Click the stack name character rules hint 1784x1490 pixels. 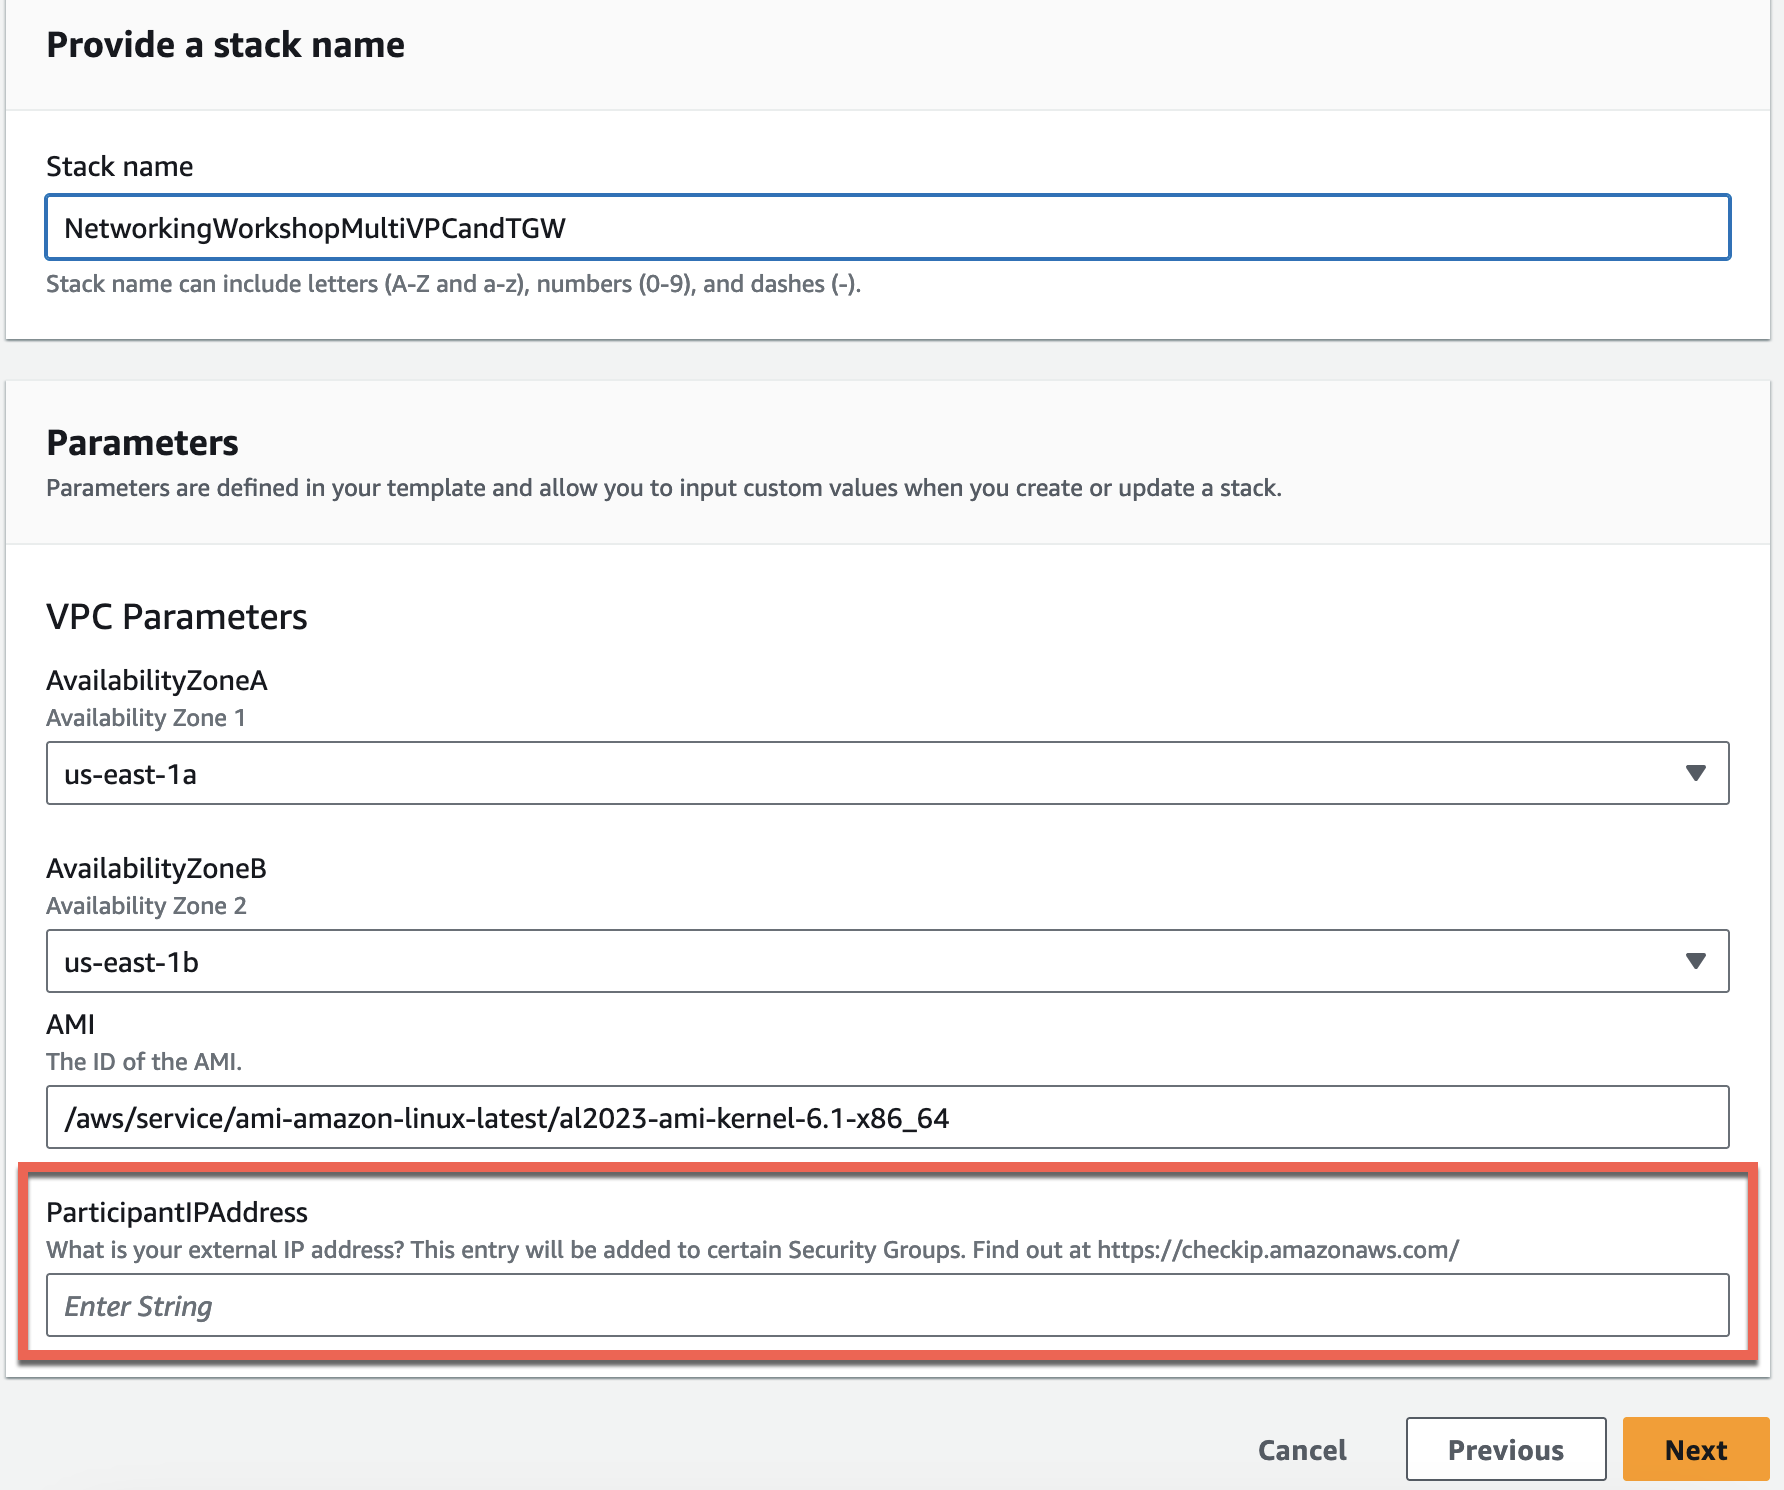click(x=453, y=284)
